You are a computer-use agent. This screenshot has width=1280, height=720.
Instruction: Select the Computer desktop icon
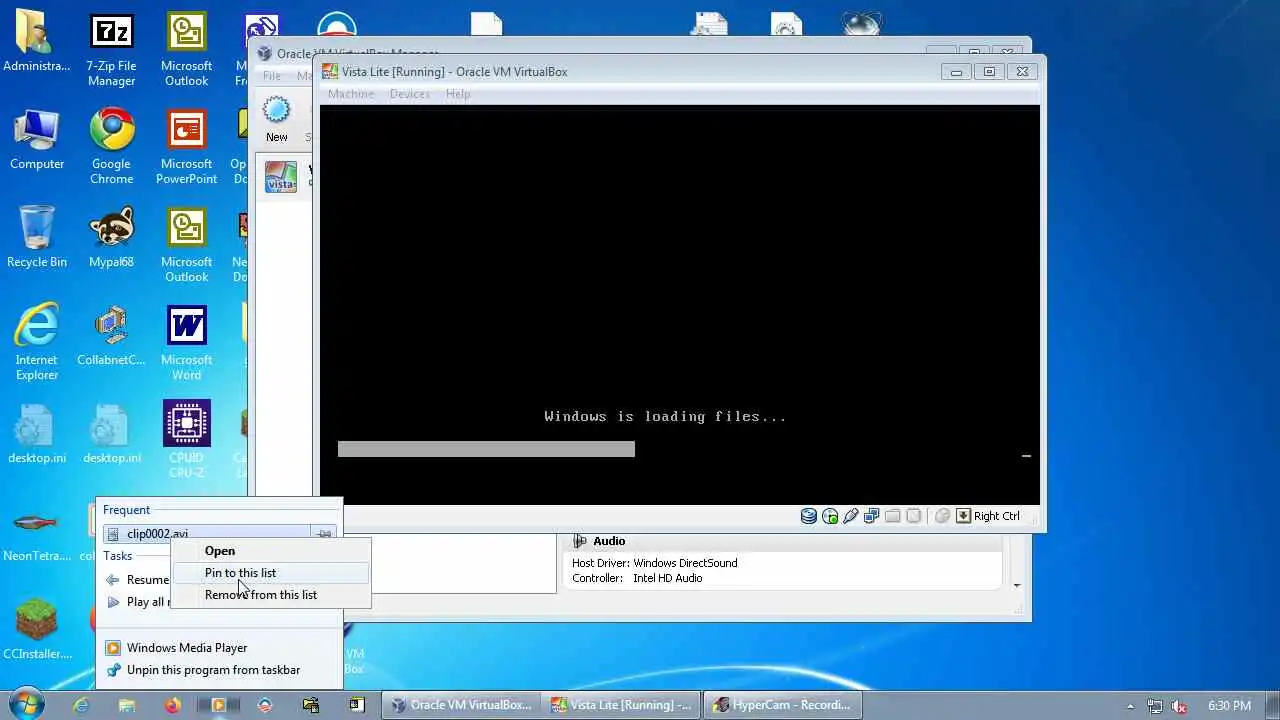37,140
